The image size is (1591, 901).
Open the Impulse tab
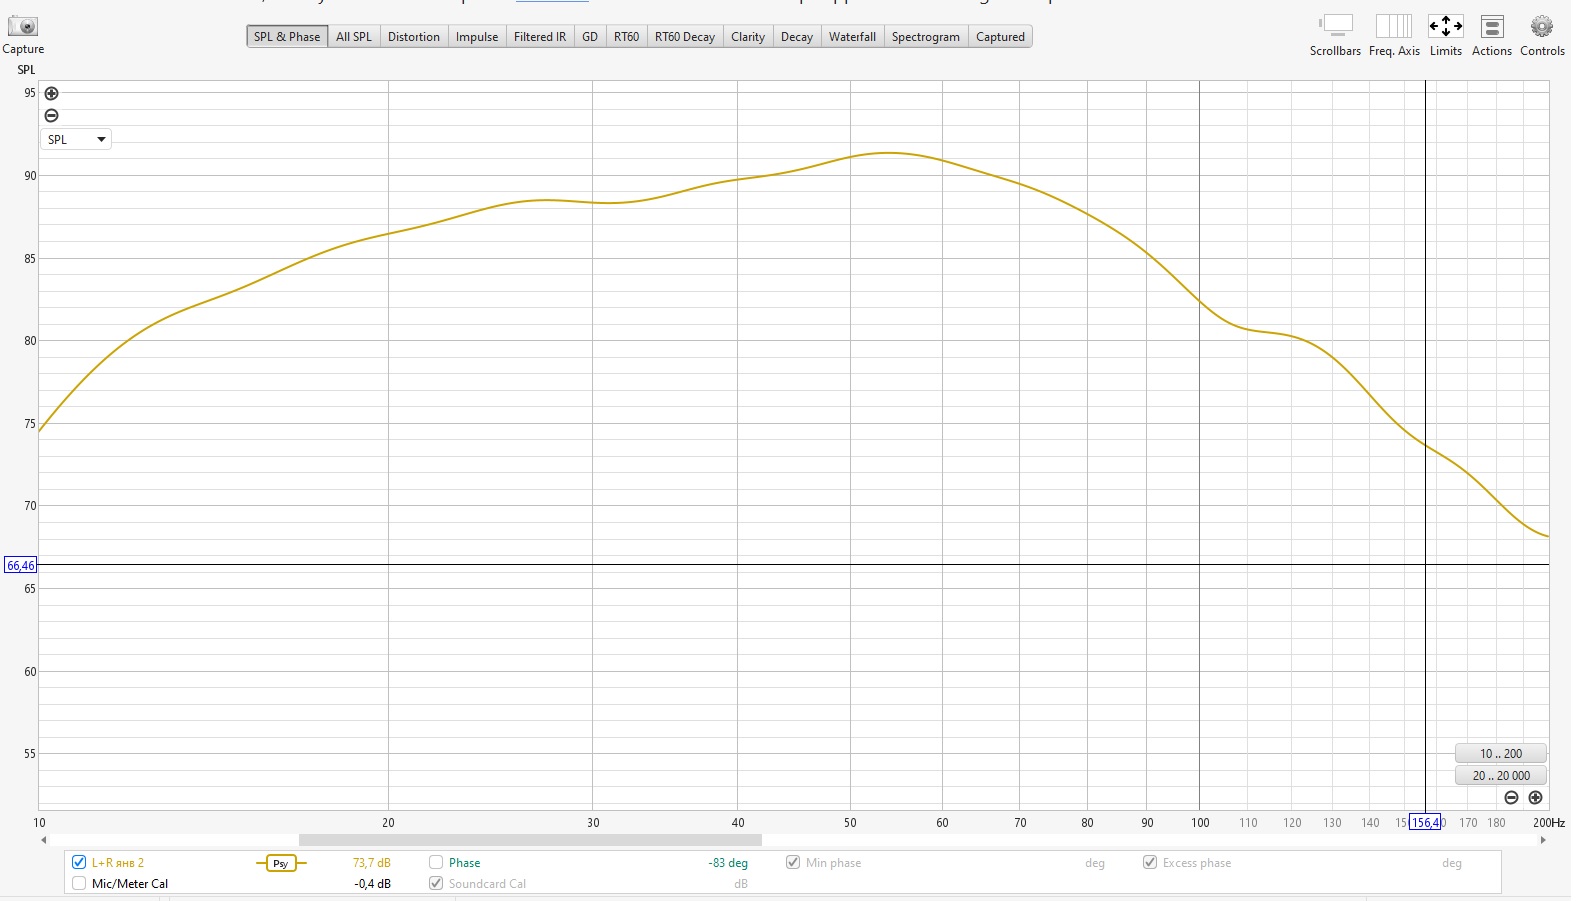coord(477,37)
